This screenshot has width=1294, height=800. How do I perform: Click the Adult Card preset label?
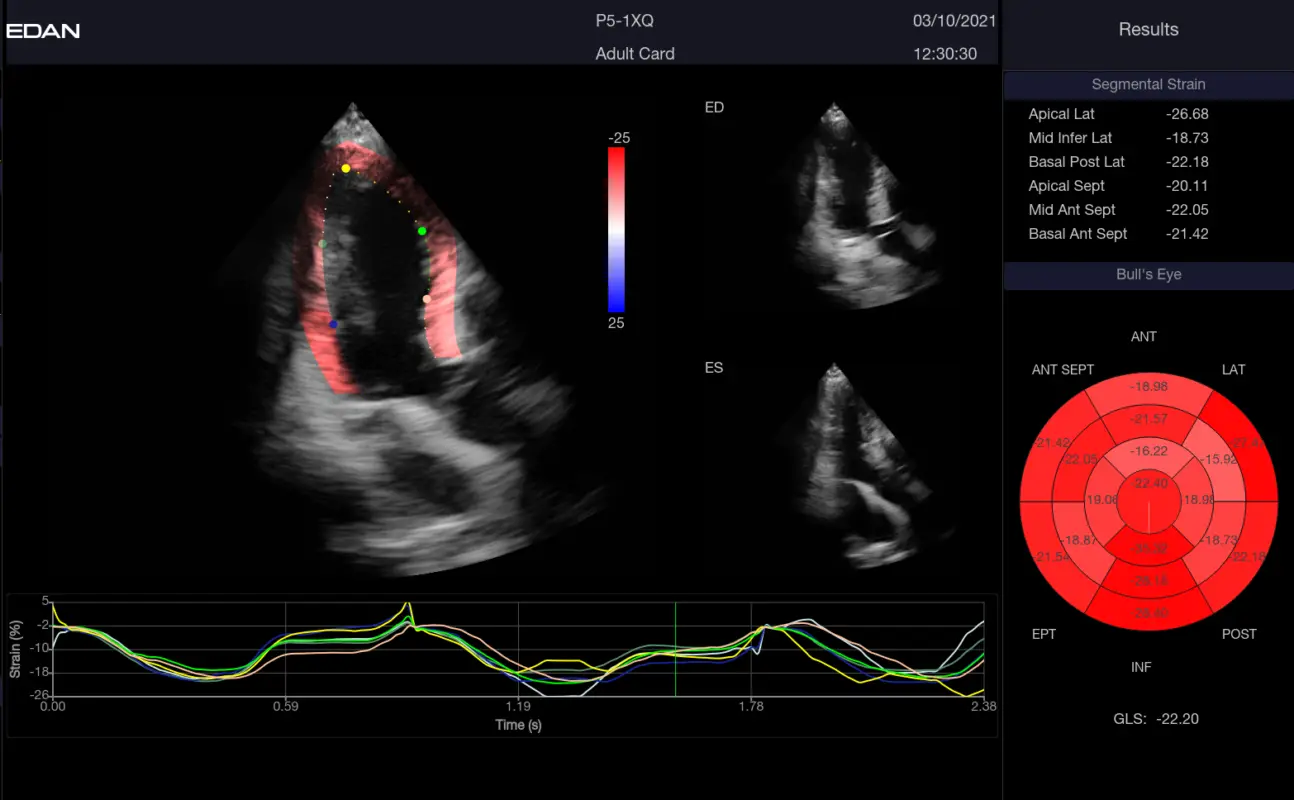pos(635,54)
